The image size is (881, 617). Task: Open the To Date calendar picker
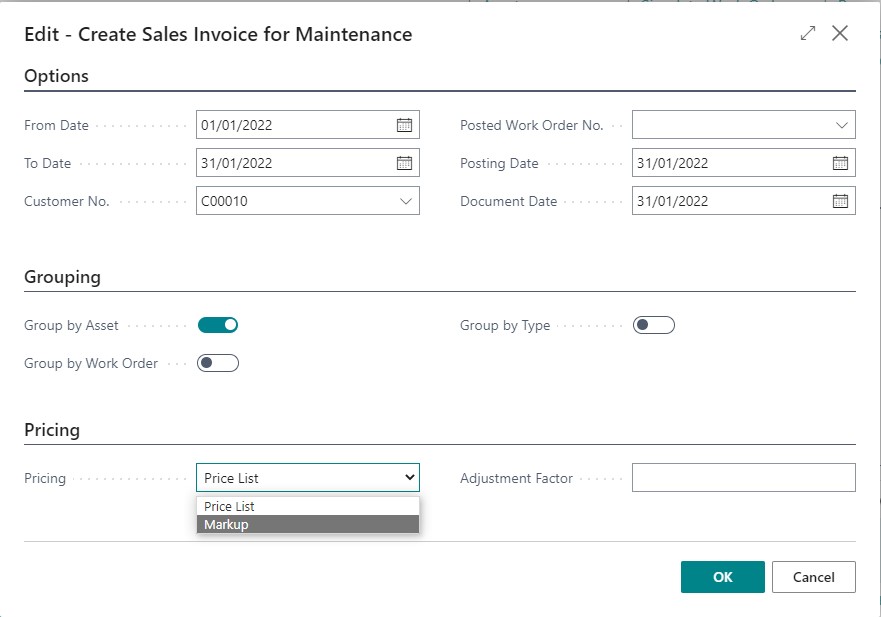pyautogui.click(x=404, y=162)
